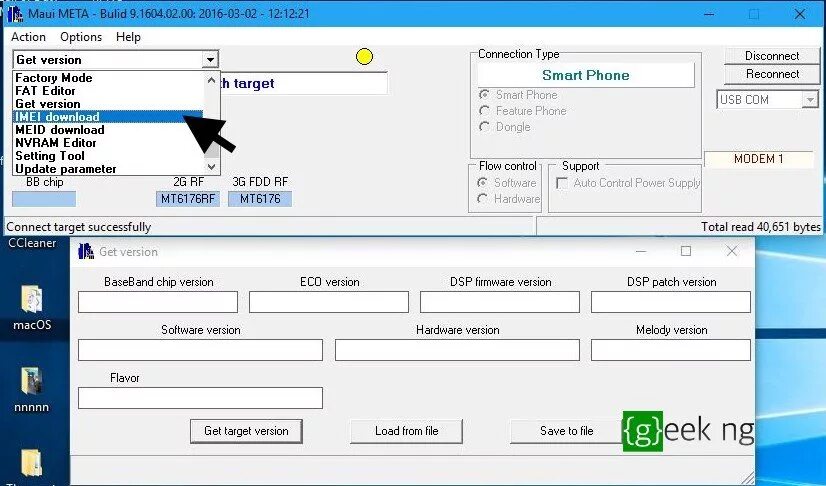This screenshot has width=826, height=486.
Task: Click the MODEM 1 field
Action: pos(759,159)
